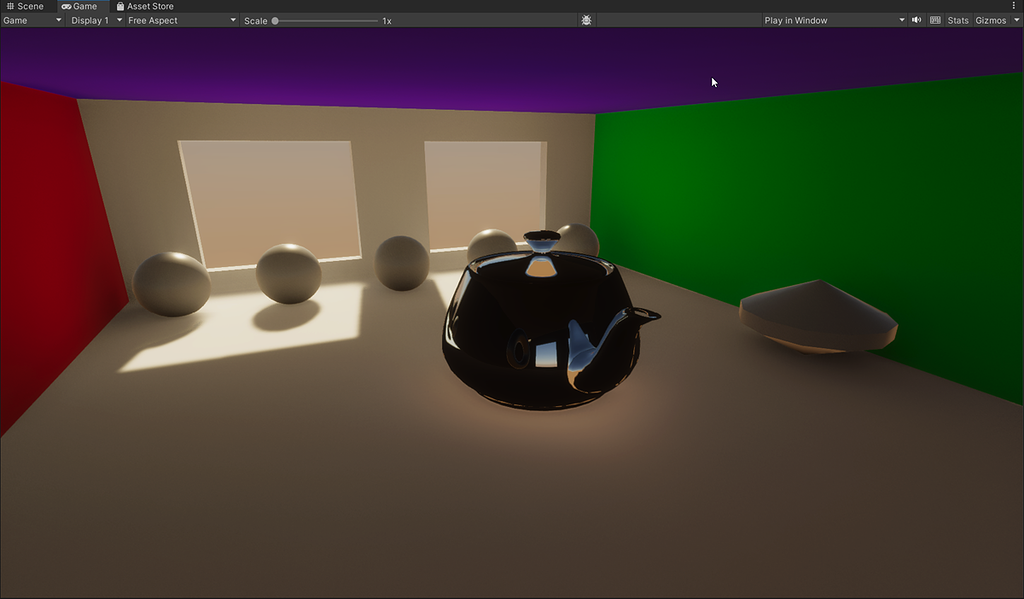Image resolution: width=1024 pixels, height=599 pixels.
Task: Enable VSync with the monitor icon beside the speaker
Action: pyautogui.click(x=934, y=19)
